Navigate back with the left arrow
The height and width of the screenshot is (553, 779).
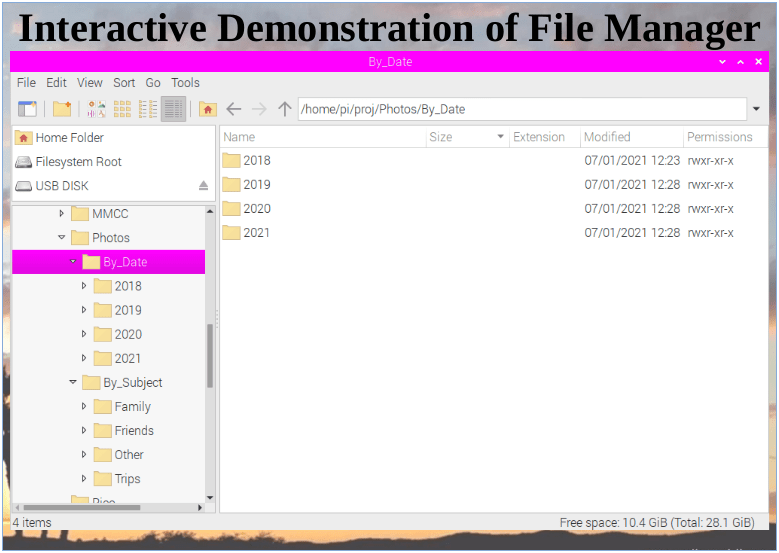point(234,109)
